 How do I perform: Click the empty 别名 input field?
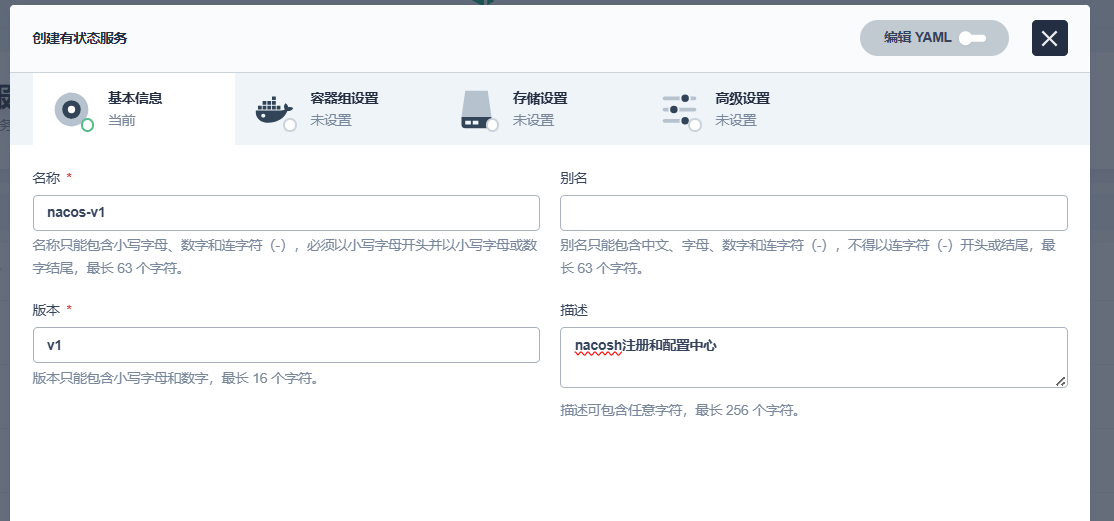[x=813, y=213]
